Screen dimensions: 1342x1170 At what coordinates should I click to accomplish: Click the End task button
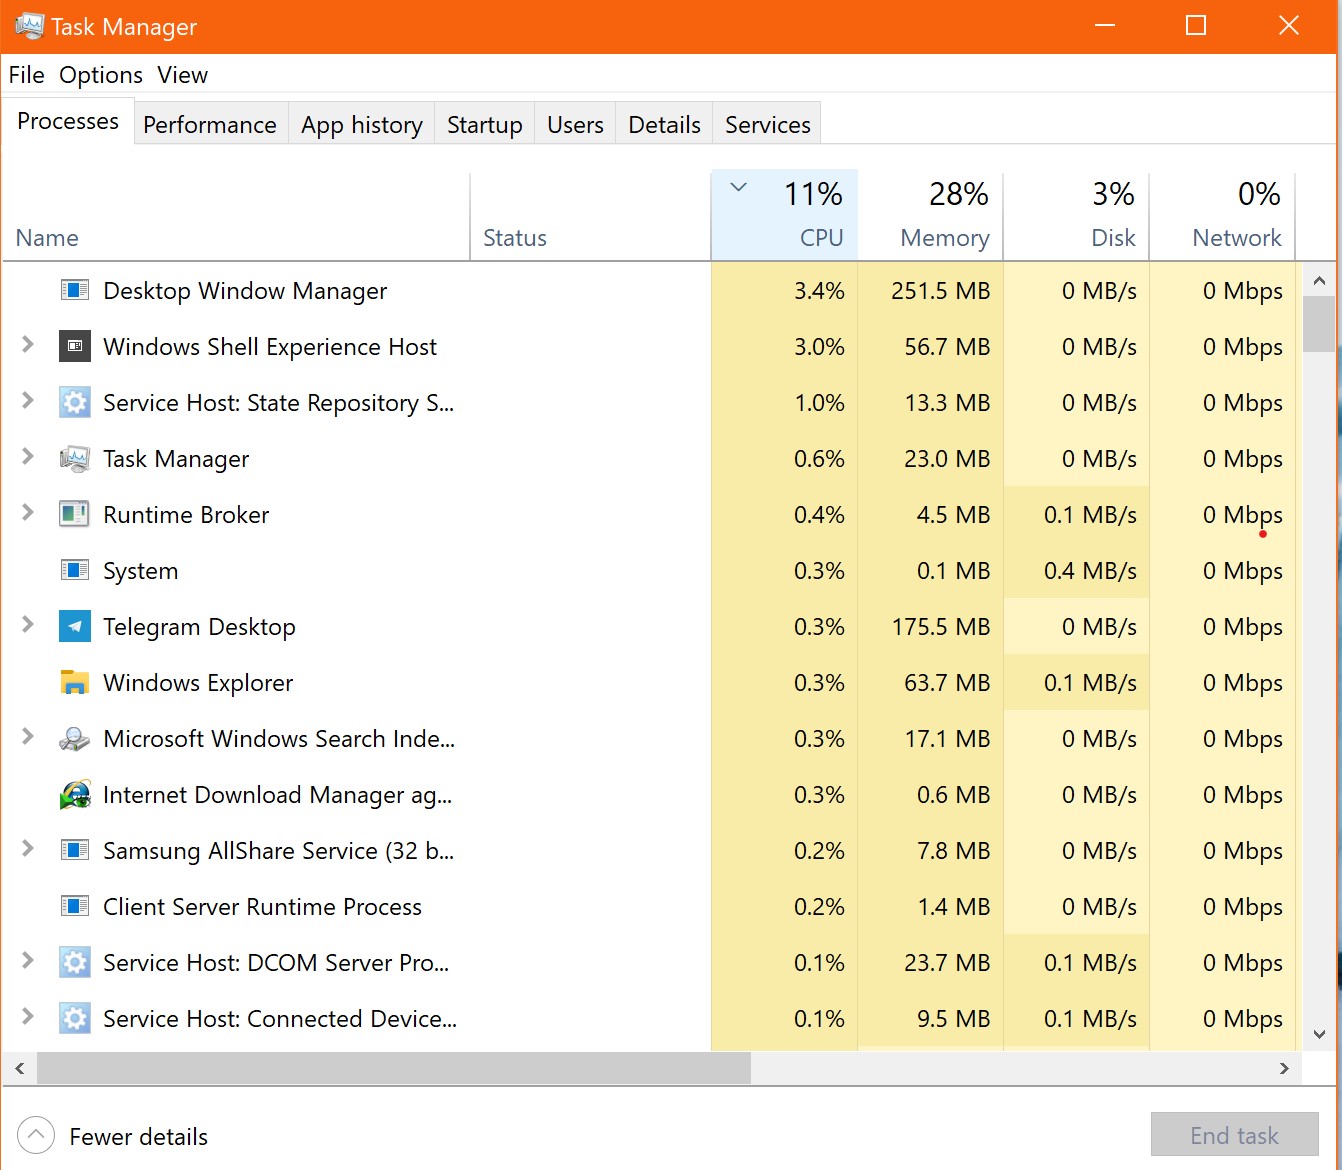coord(1235,1135)
